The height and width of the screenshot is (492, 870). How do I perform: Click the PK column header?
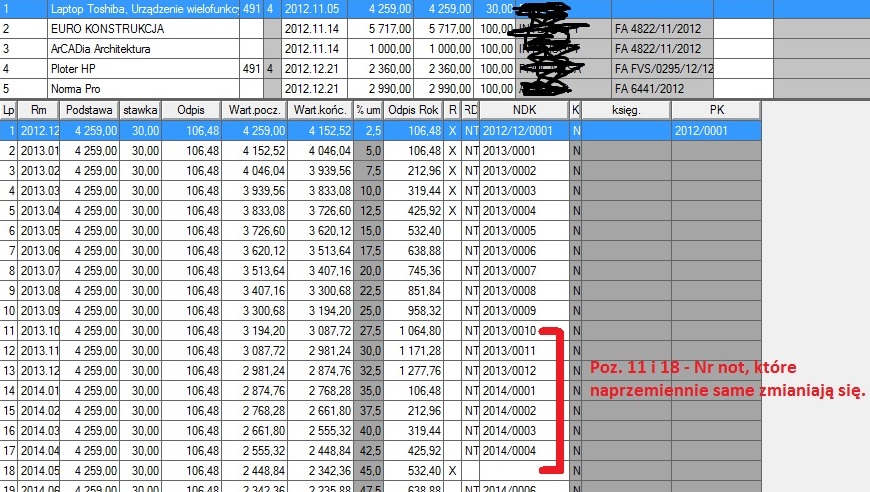pyautogui.click(x=716, y=110)
